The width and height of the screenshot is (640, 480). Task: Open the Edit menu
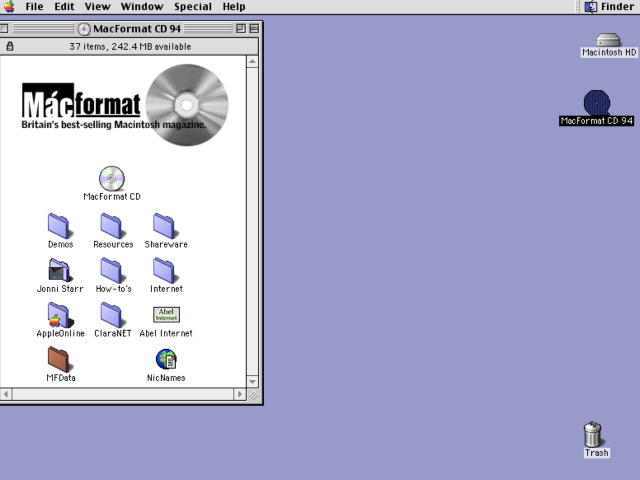[64, 7]
